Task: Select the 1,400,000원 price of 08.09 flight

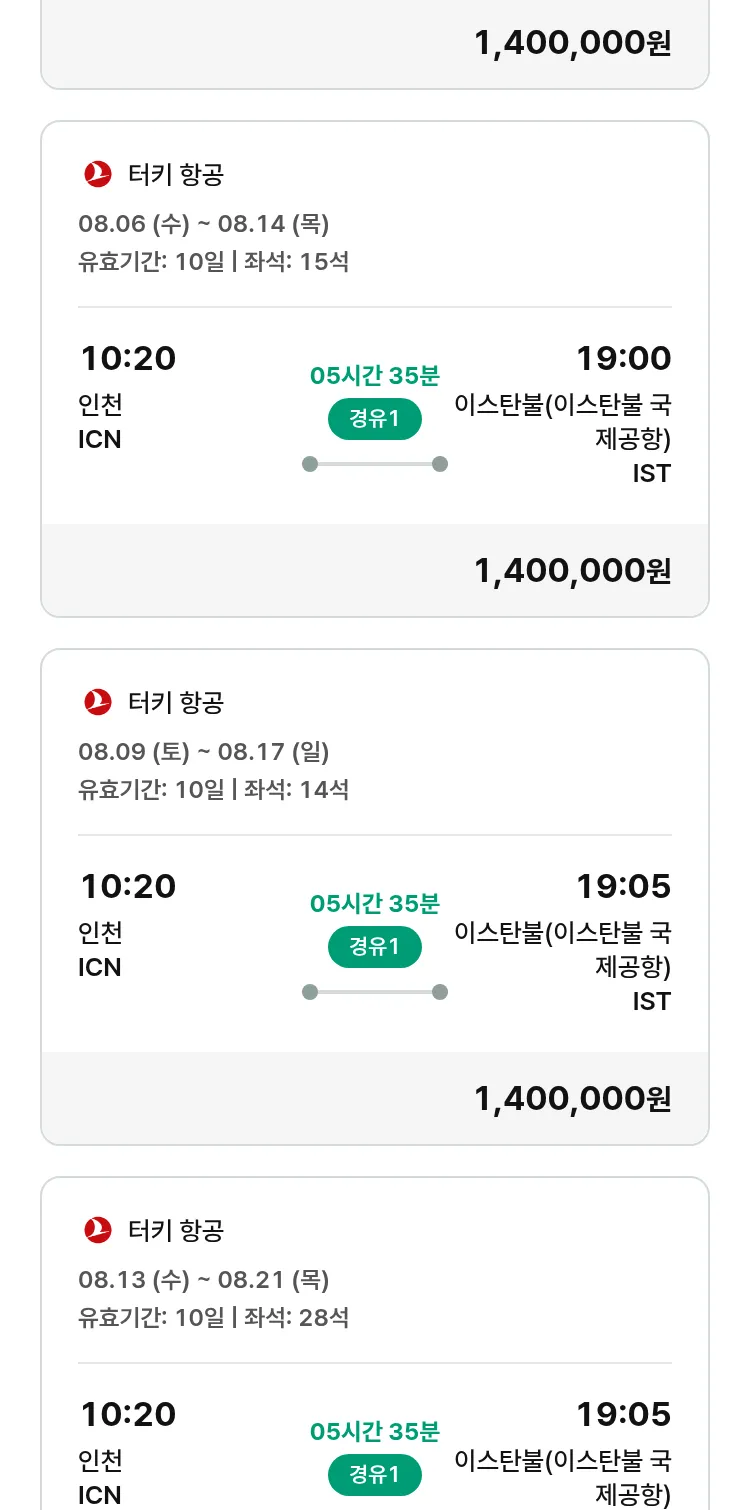Action: tap(572, 1099)
